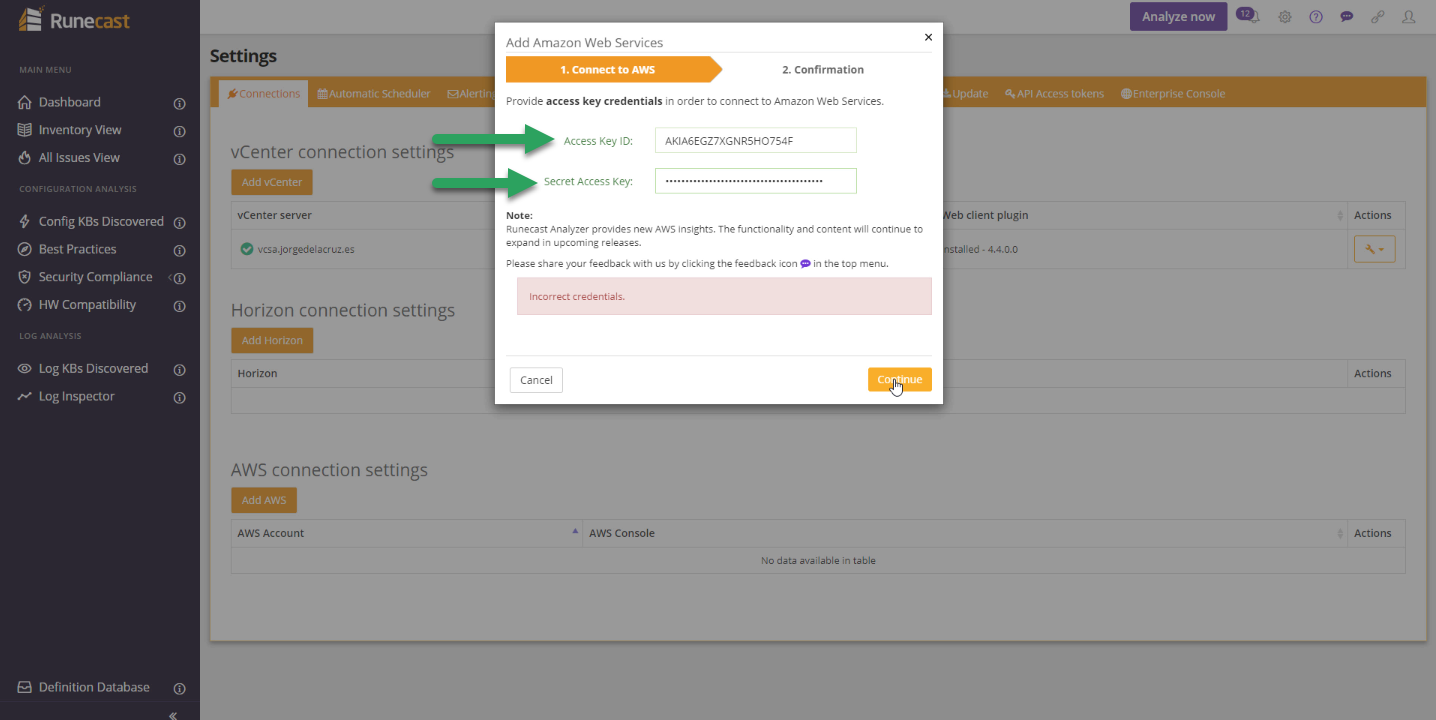Open the wrench actions dropdown for vCenter

(x=1374, y=249)
